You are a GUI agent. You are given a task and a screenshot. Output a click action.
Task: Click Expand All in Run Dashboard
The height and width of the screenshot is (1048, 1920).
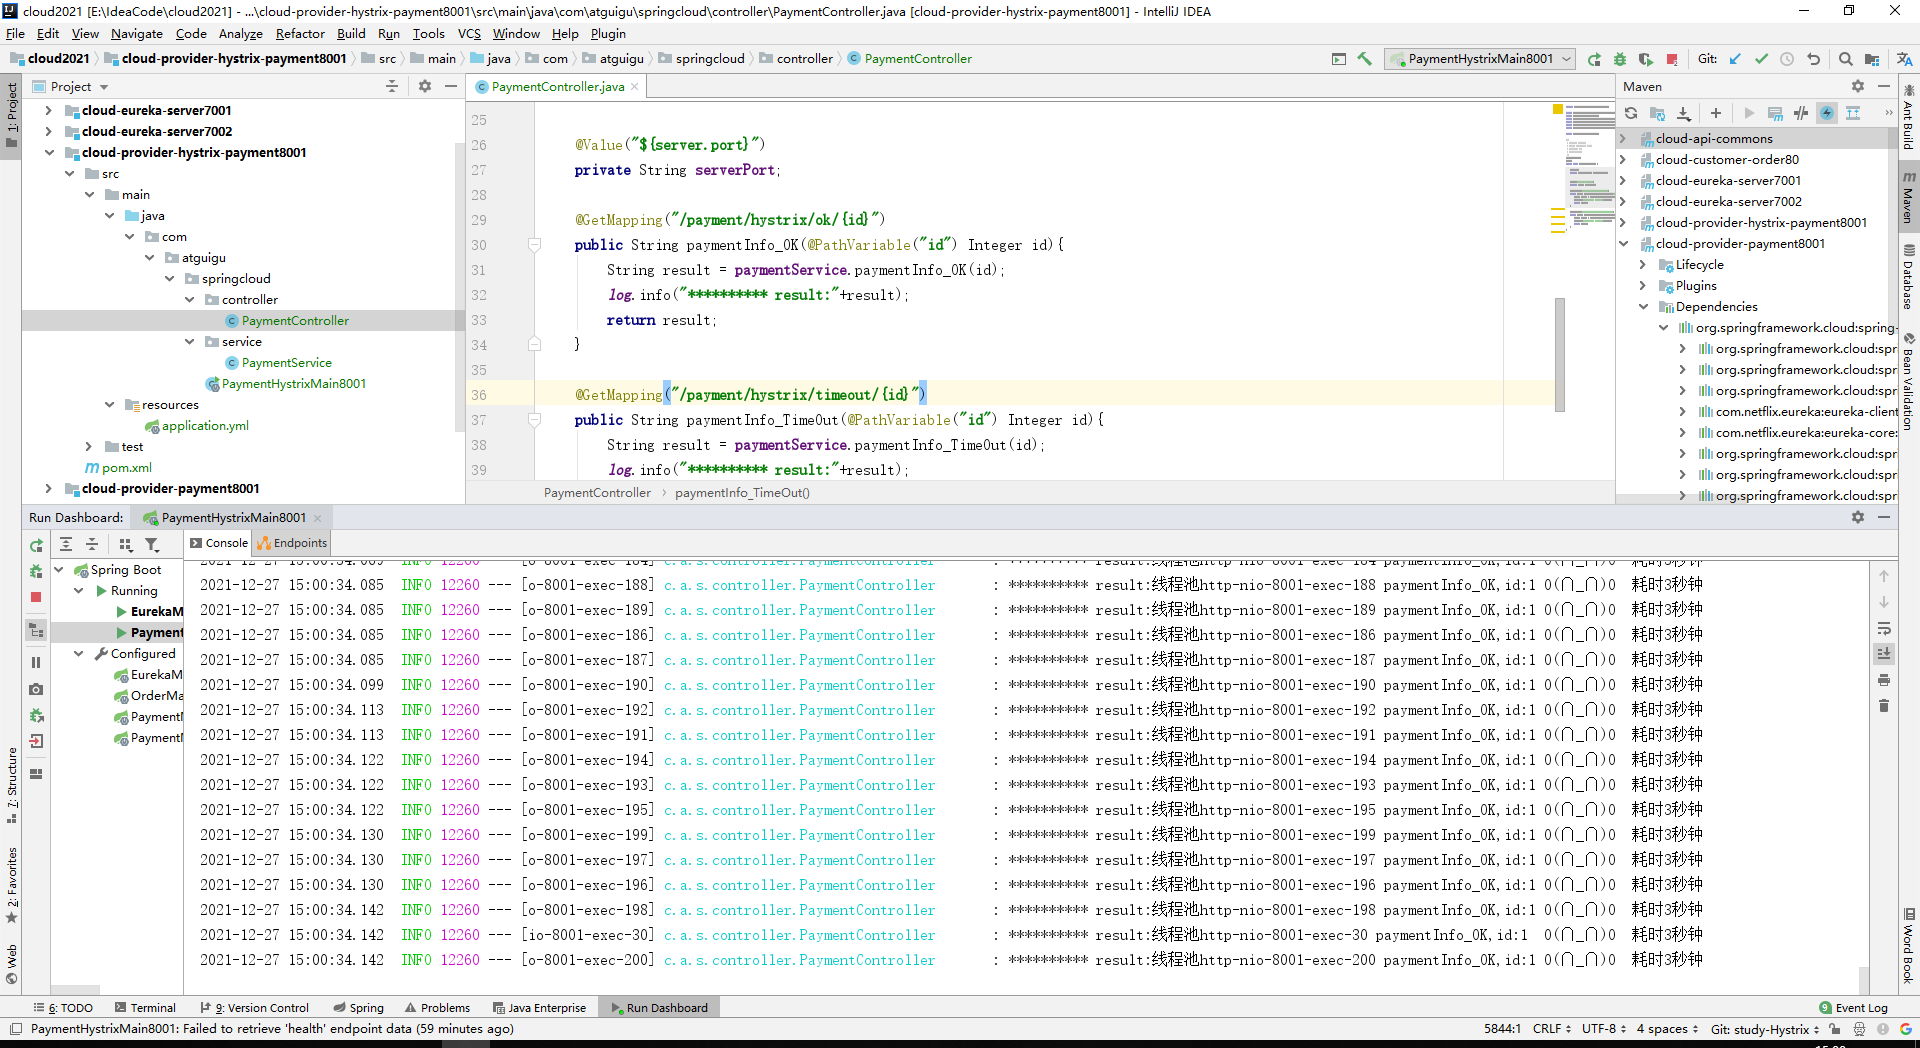66,544
